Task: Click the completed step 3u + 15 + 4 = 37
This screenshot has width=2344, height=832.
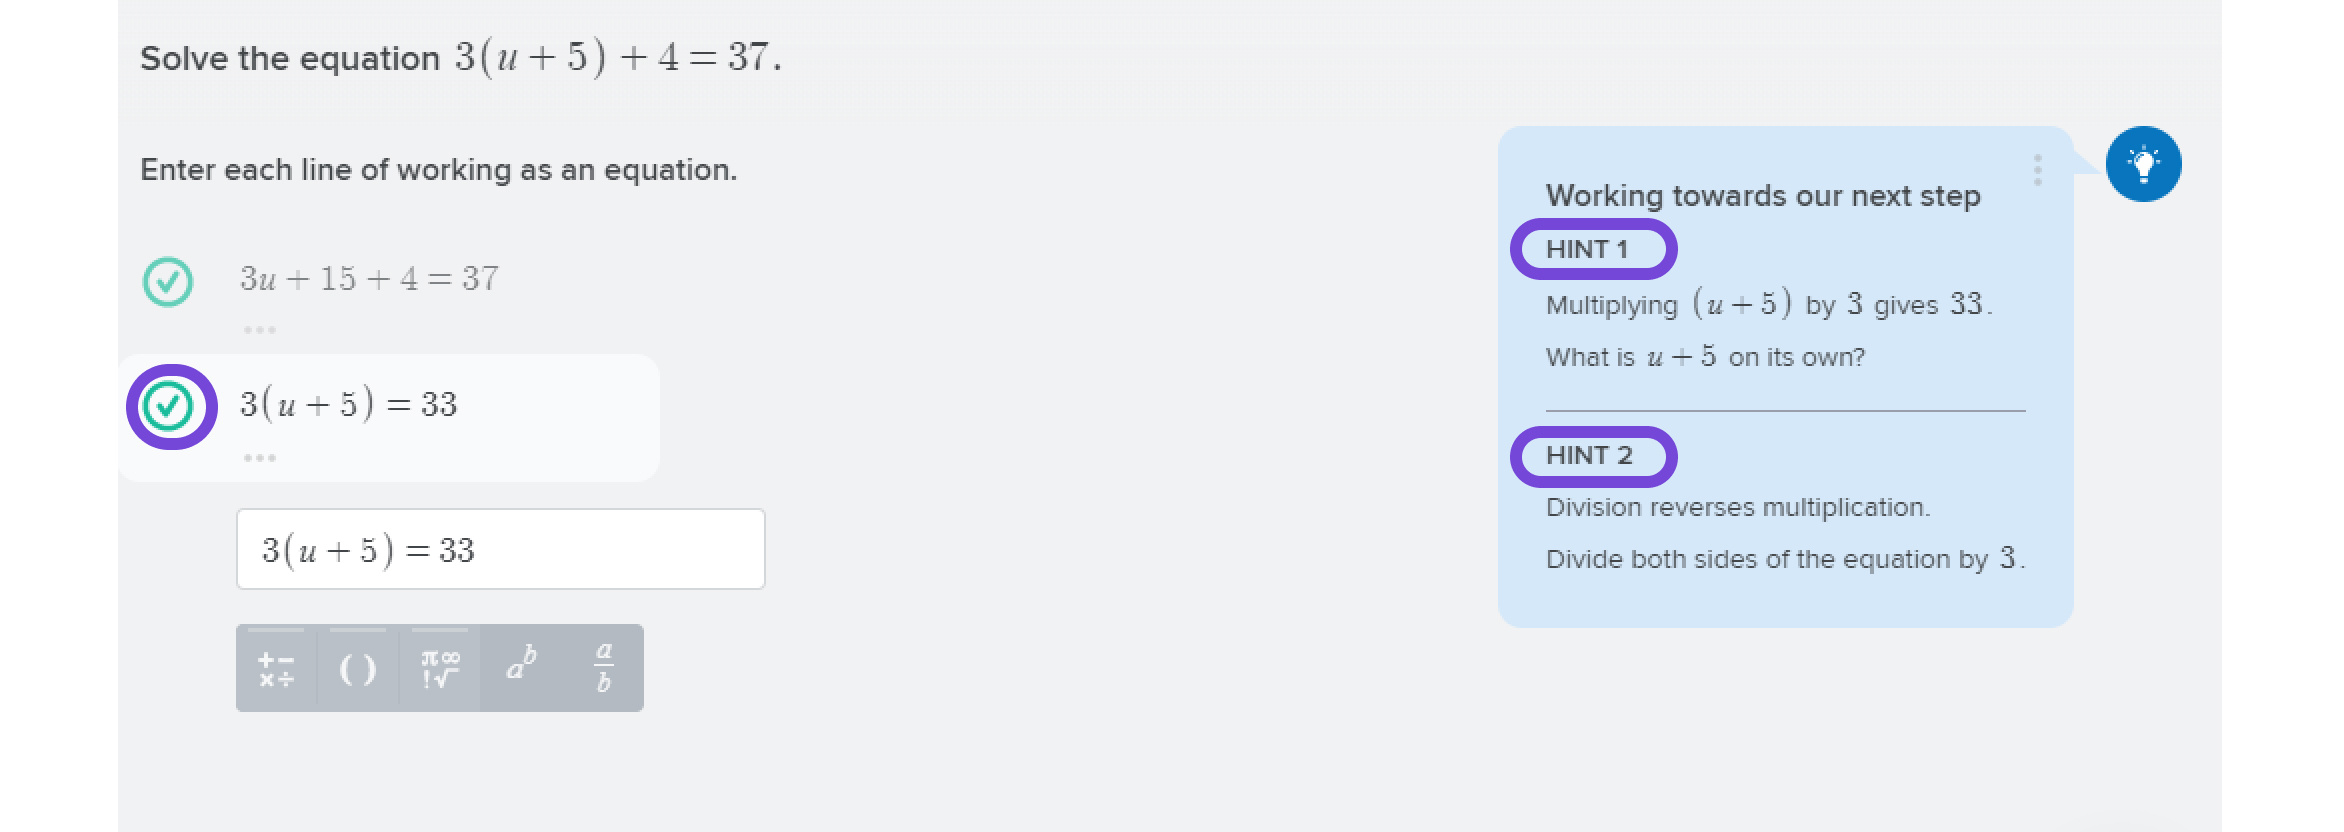Action: 369,278
